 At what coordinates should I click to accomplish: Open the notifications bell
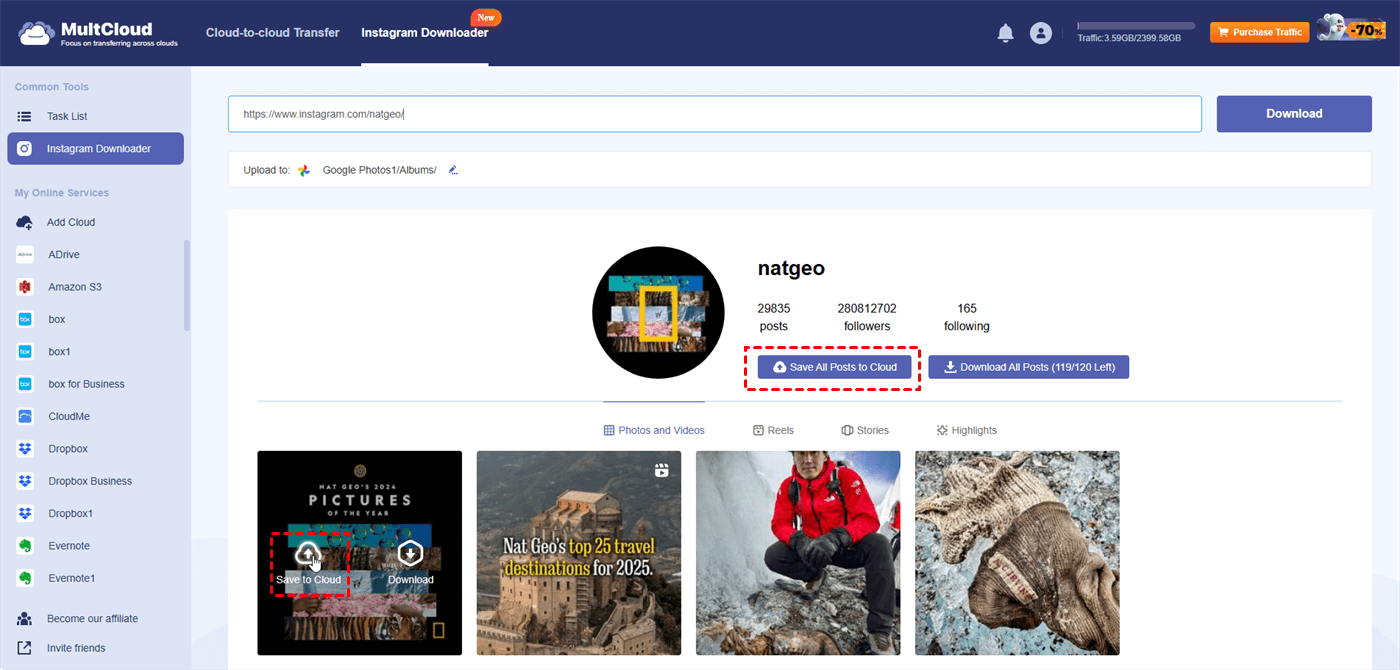1006,33
